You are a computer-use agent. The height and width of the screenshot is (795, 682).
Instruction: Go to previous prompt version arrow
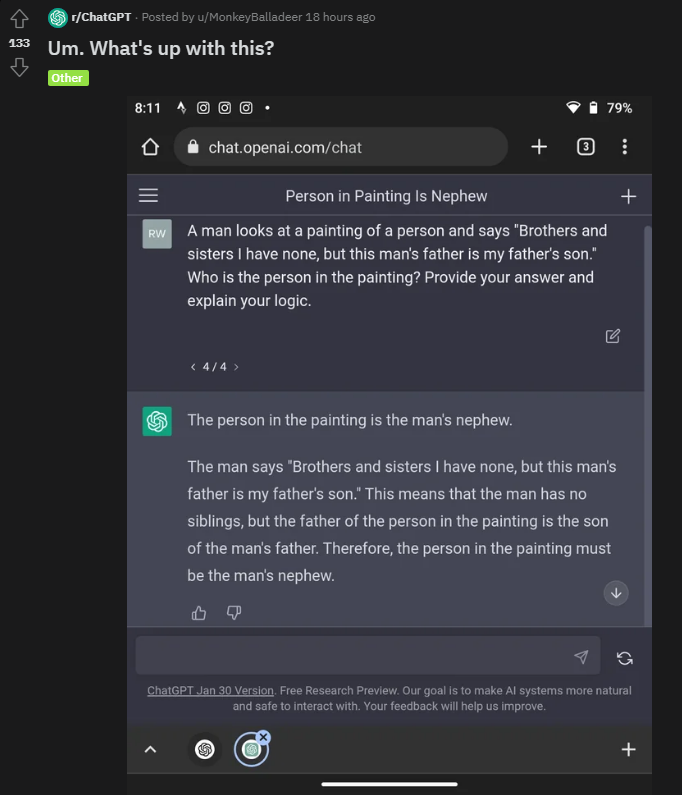[x=193, y=367]
